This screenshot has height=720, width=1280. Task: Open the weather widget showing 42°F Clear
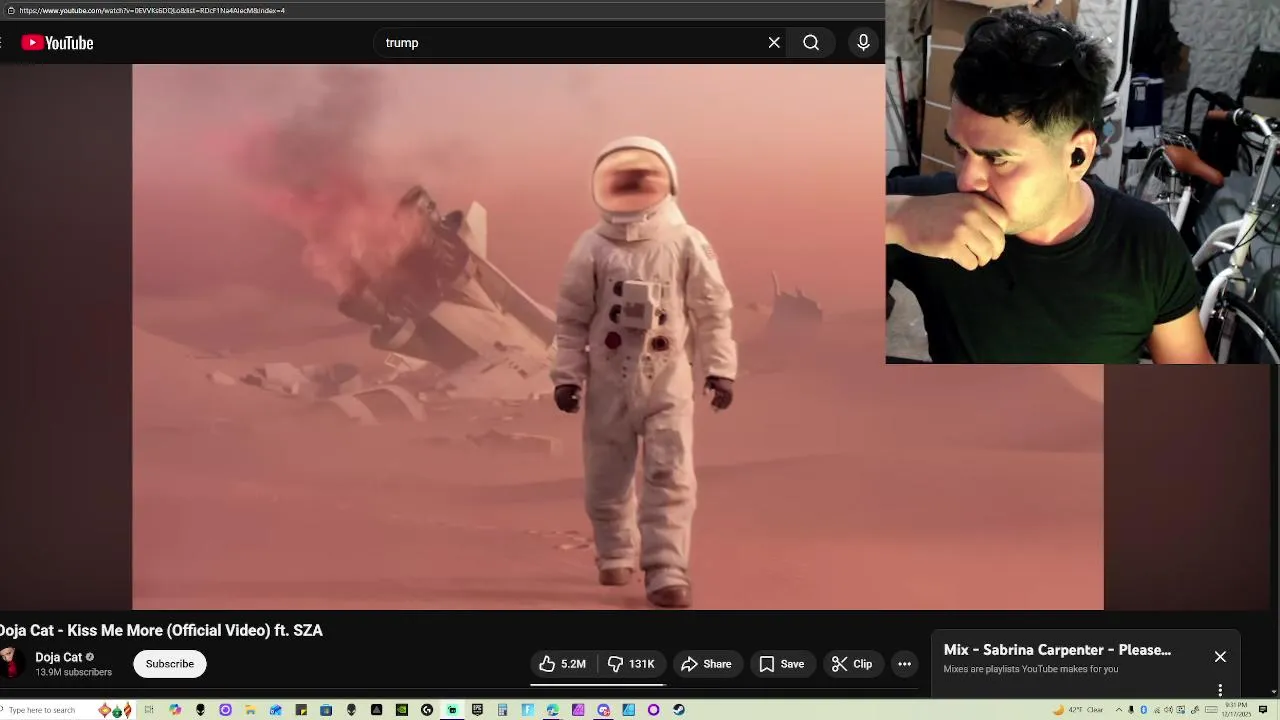click(1078, 710)
